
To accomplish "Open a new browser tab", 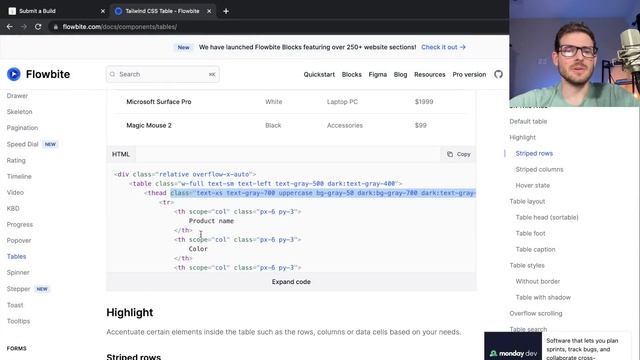I will coord(226,11).
